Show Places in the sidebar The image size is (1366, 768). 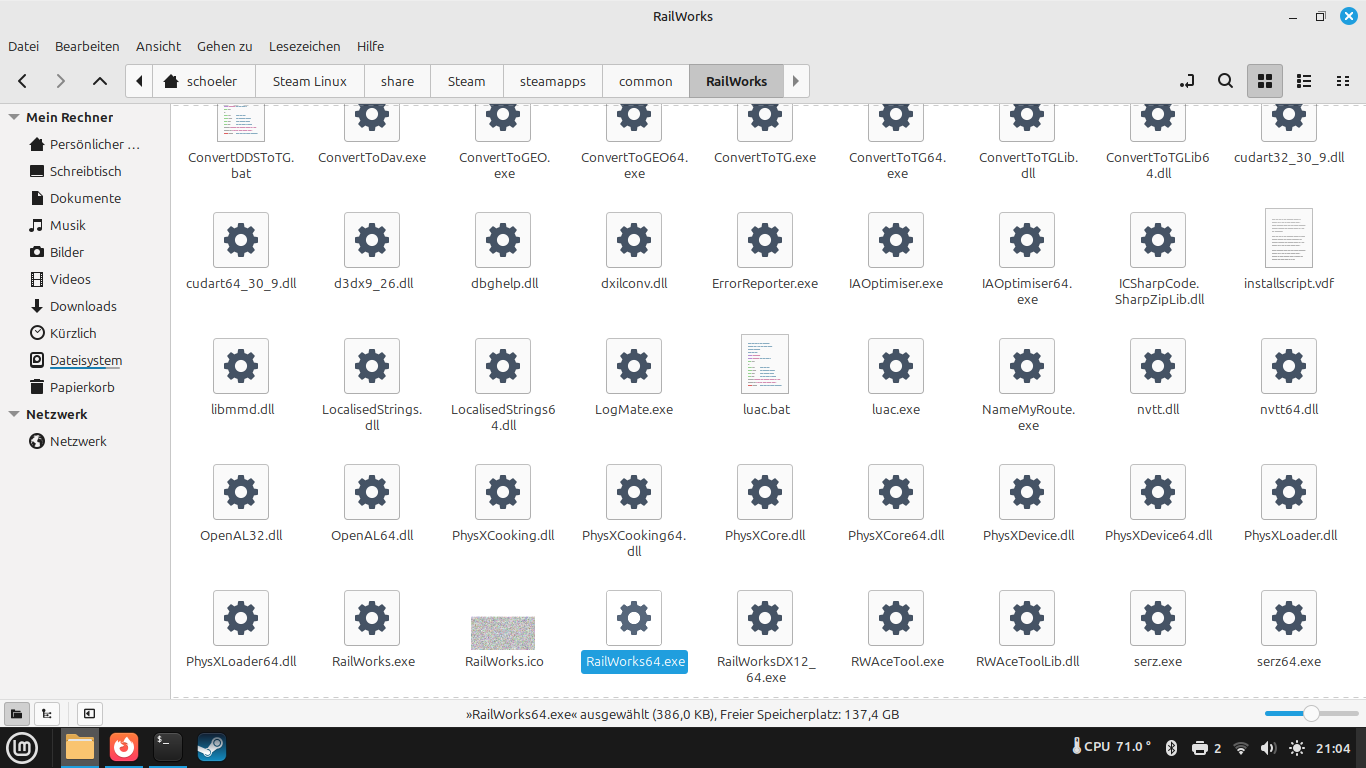tap(16, 714)
